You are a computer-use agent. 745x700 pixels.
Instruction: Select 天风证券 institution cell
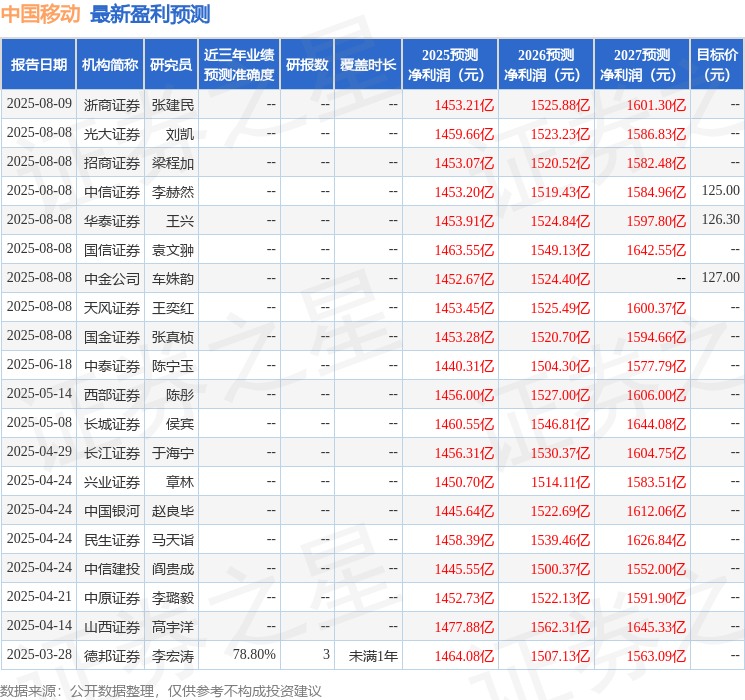pos(112,308)
